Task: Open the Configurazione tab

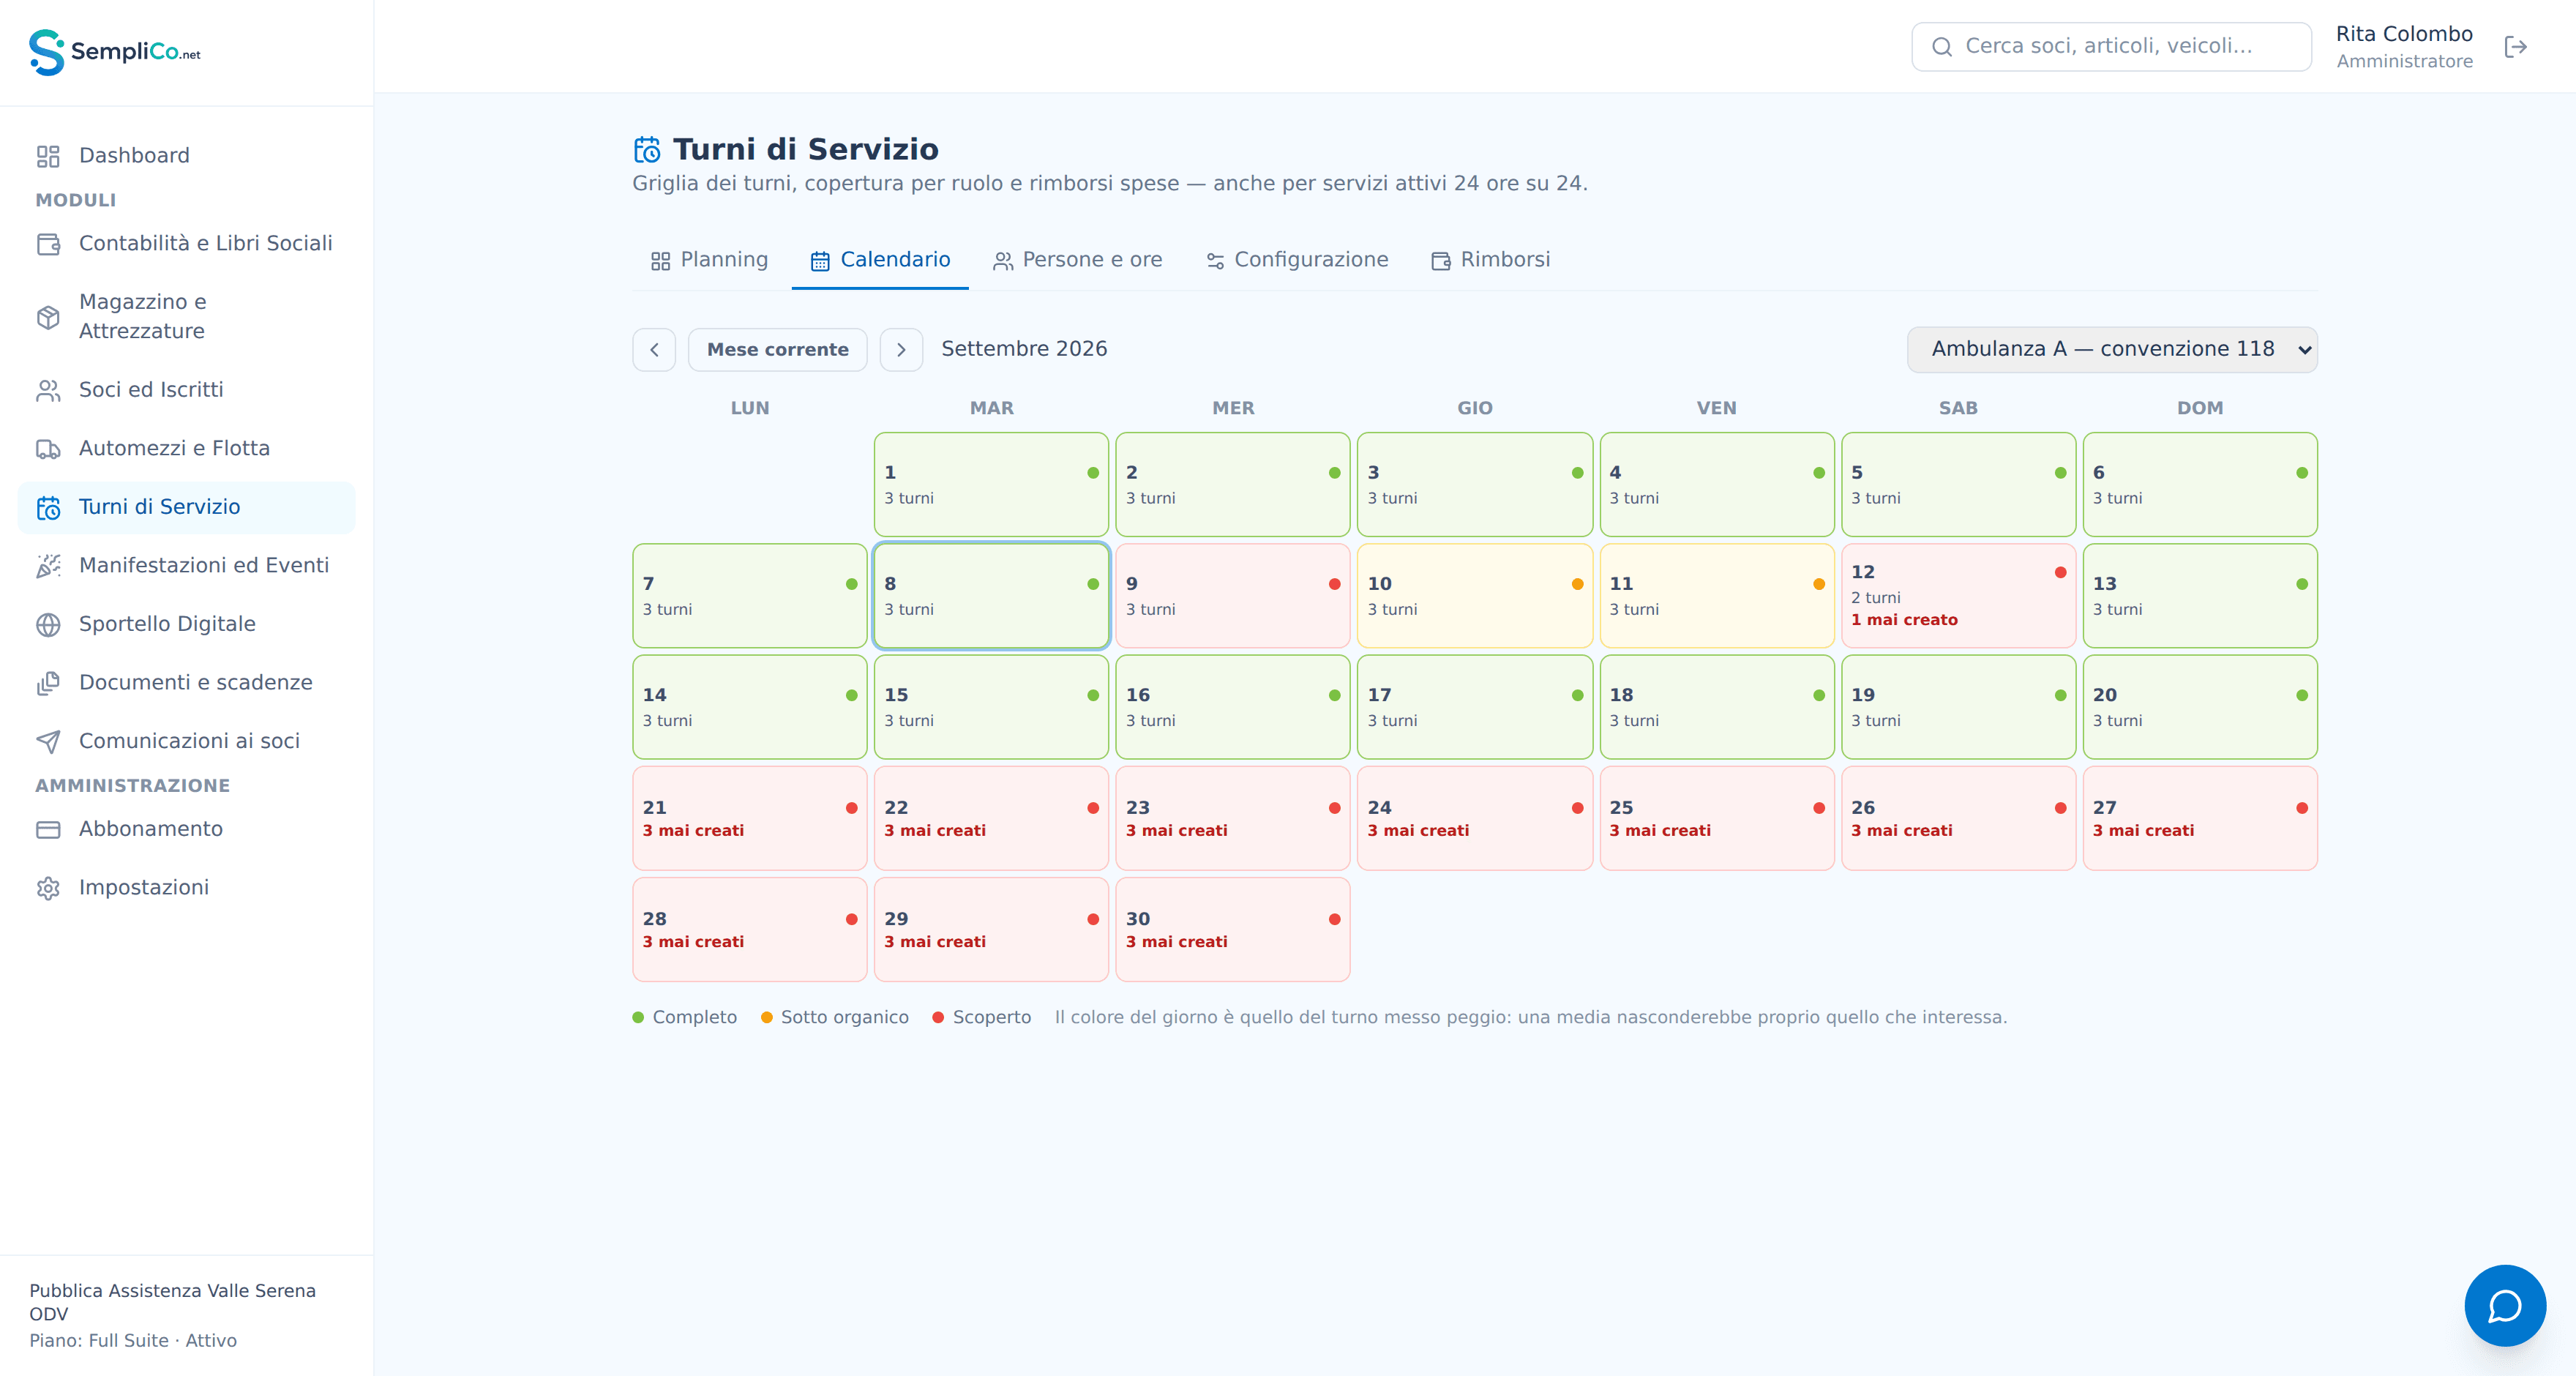Action: click(x=1297, y=260)
